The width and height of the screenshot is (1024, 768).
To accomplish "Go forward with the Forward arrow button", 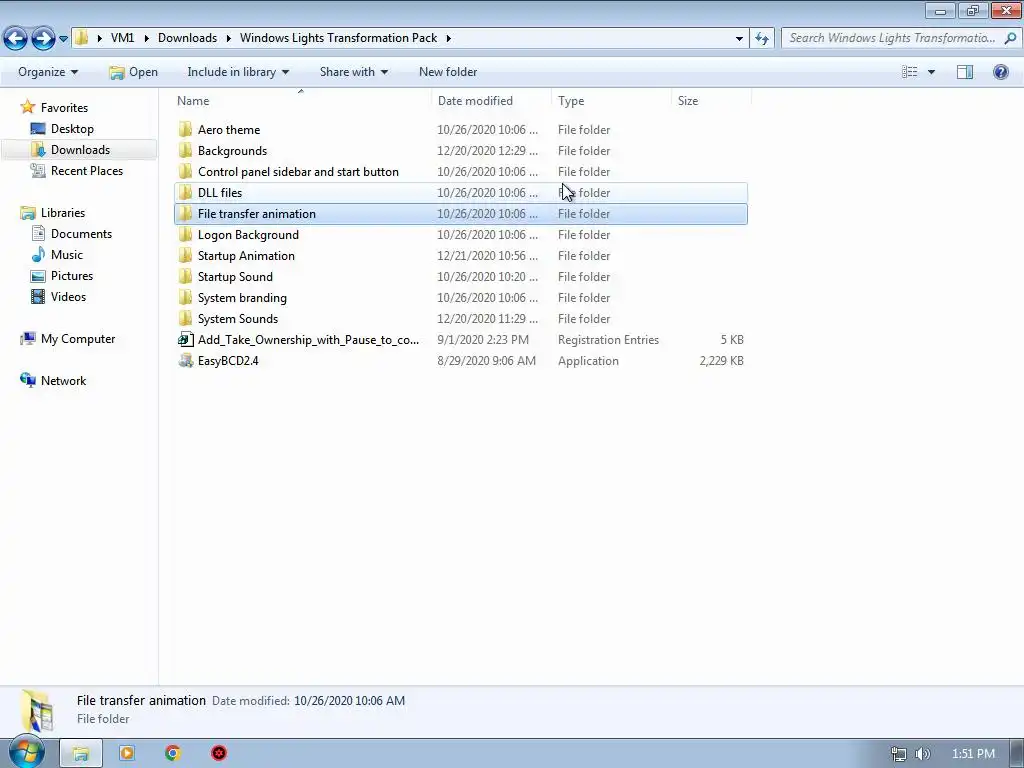I will [43, 39].
